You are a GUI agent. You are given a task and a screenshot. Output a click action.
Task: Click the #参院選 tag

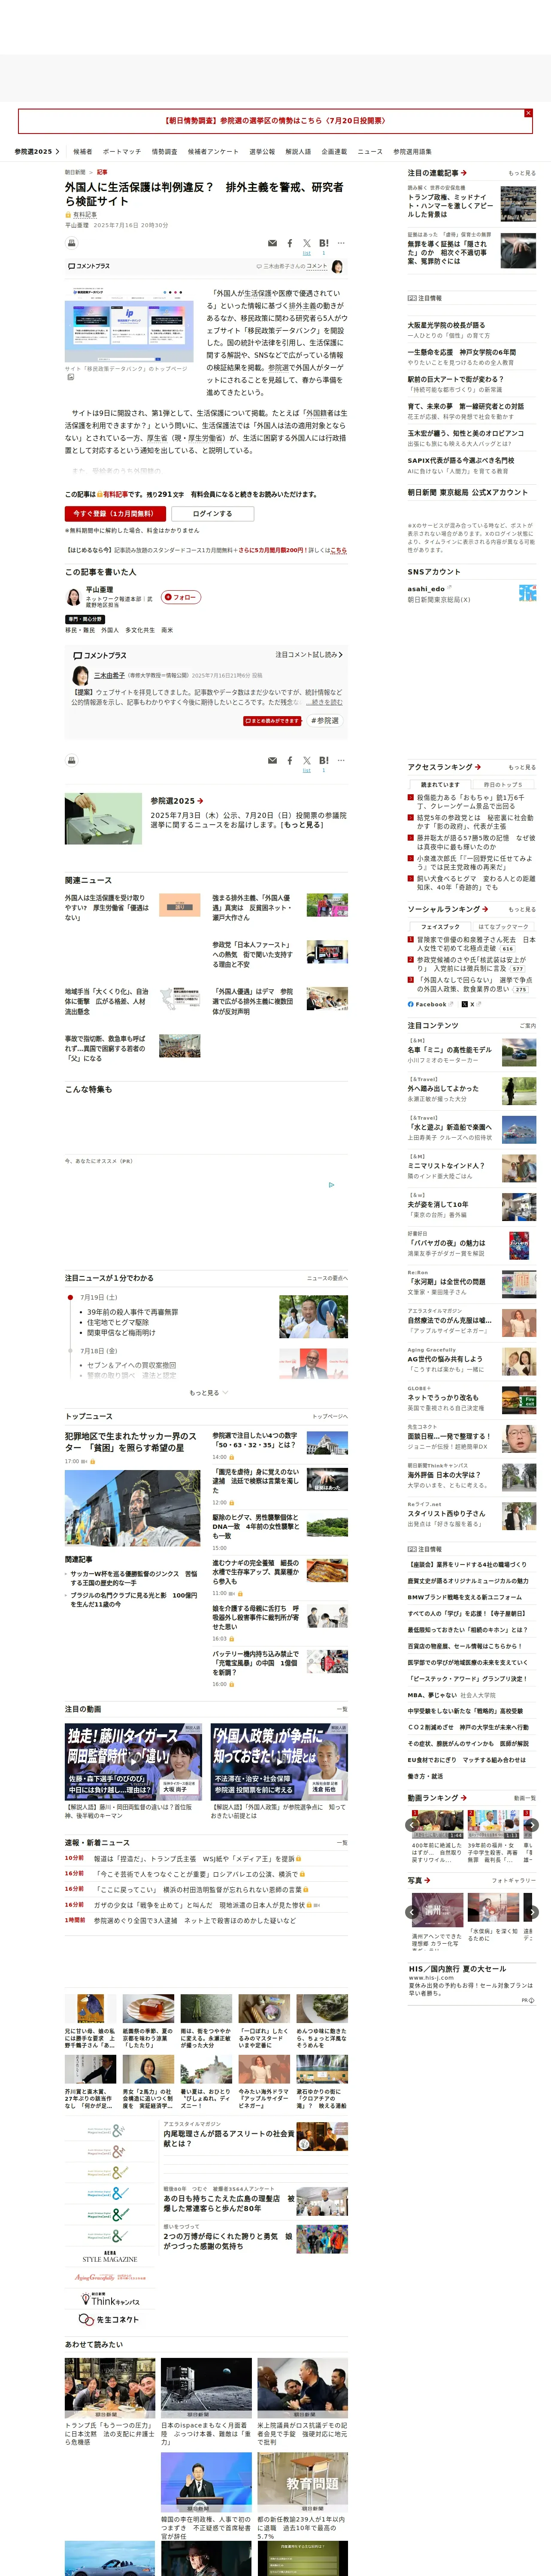(x=325, y=721)
